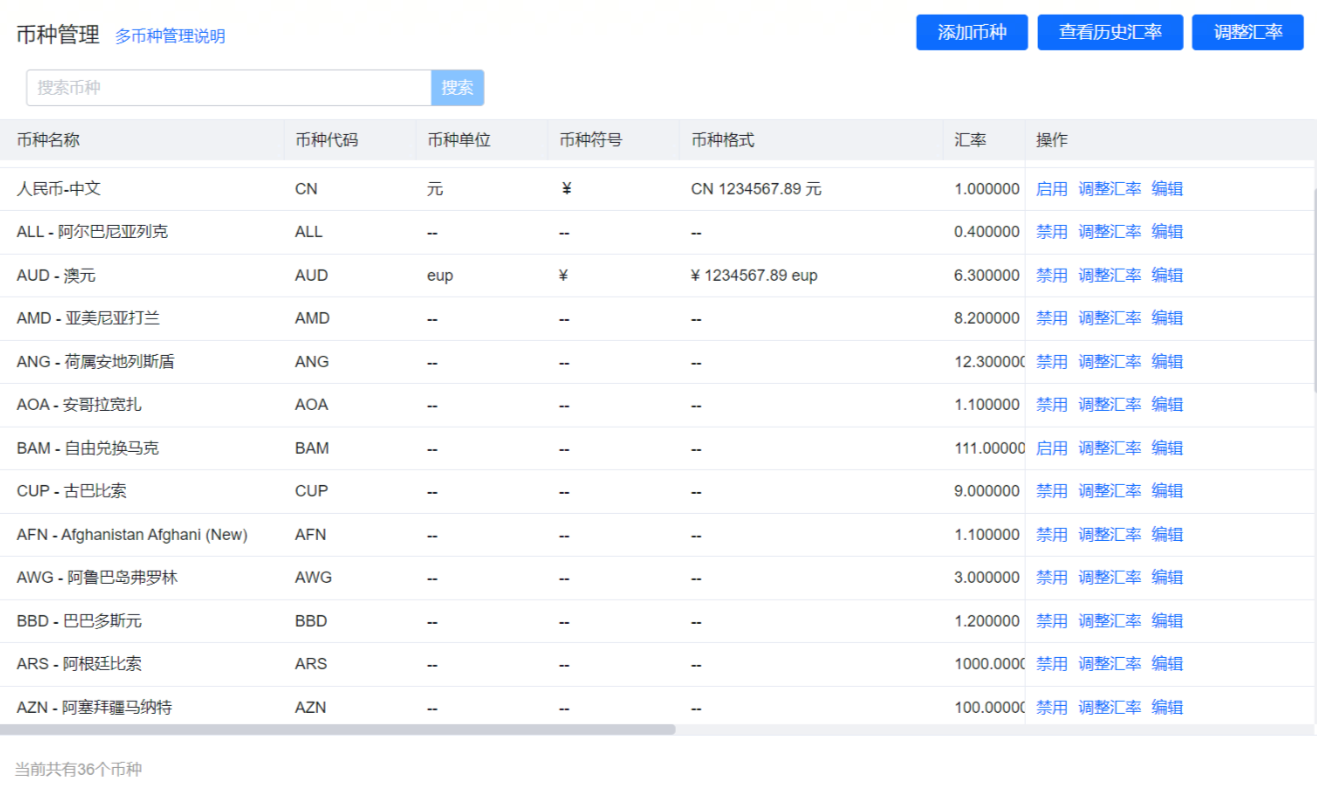Edit BAM 自由兑换马克

click(1167, 448)
